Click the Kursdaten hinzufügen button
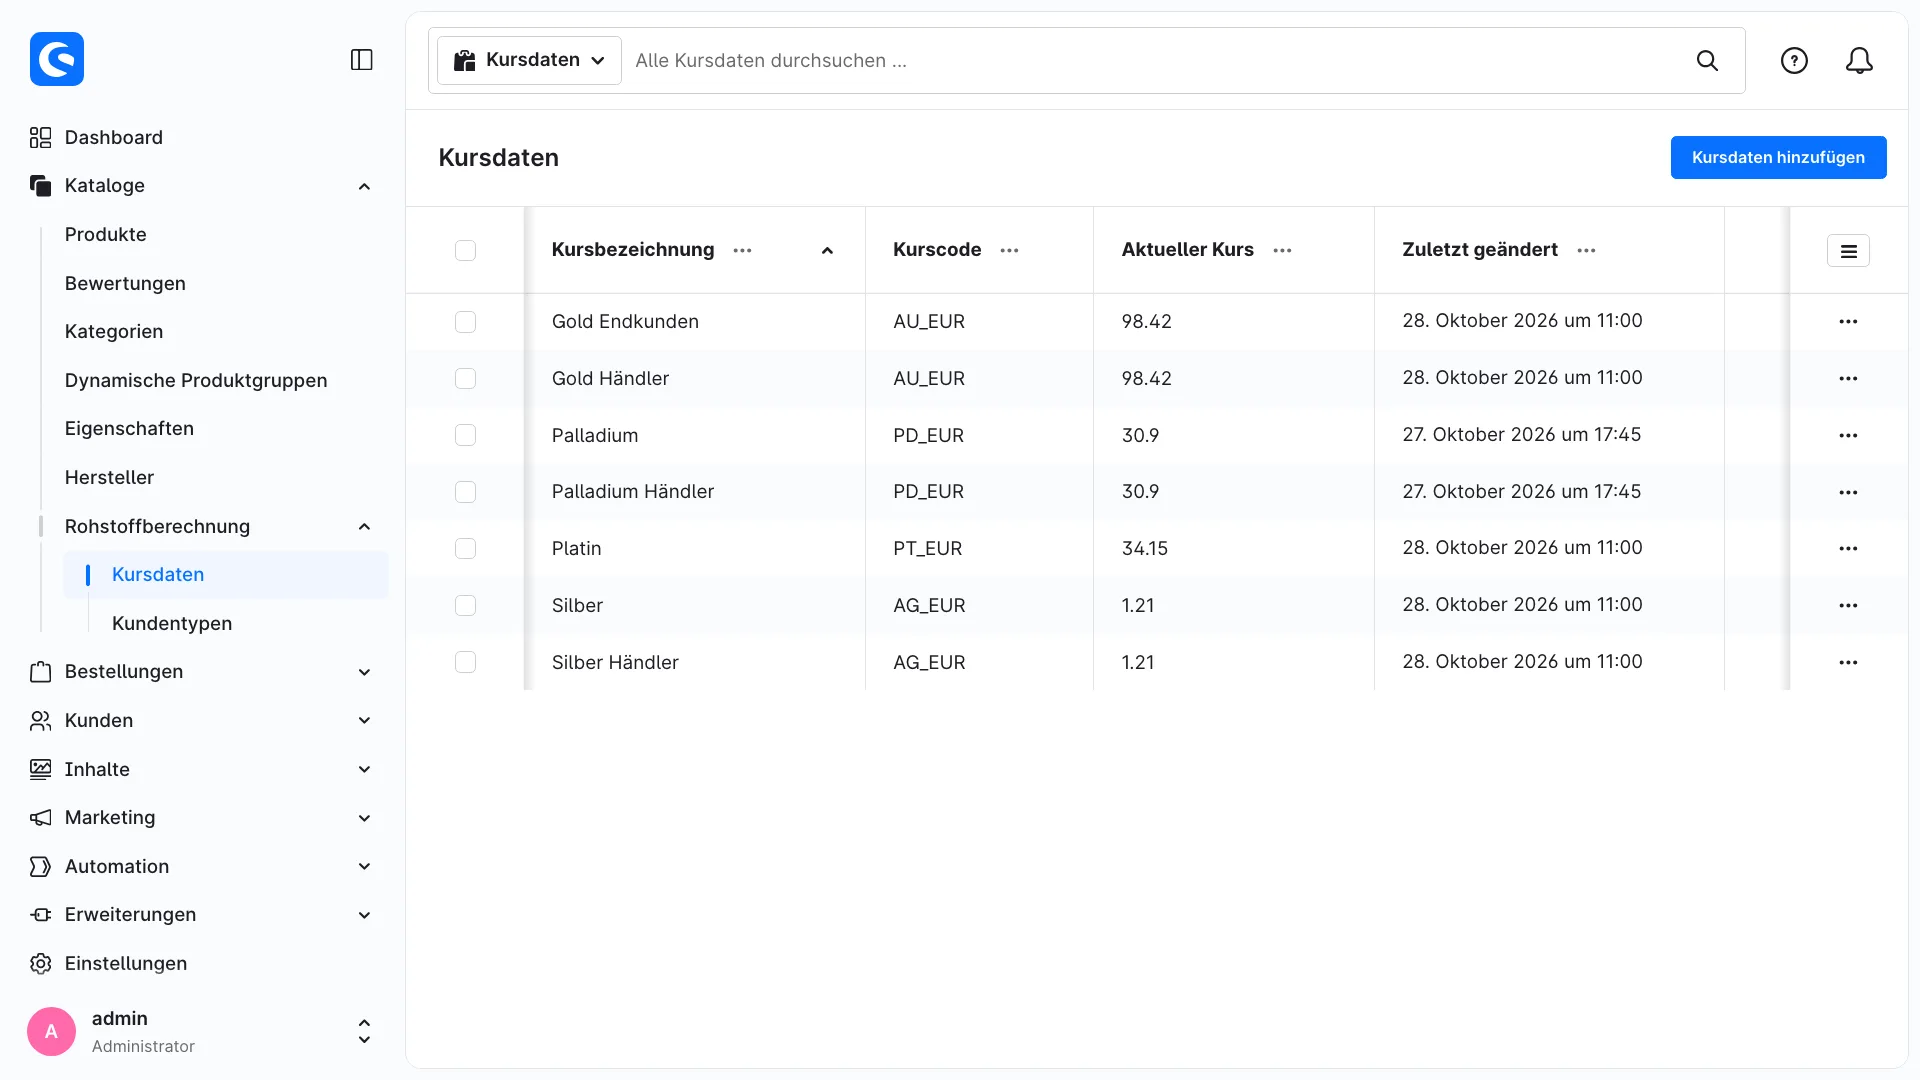The image size is (1920, 1080). 1778,157
